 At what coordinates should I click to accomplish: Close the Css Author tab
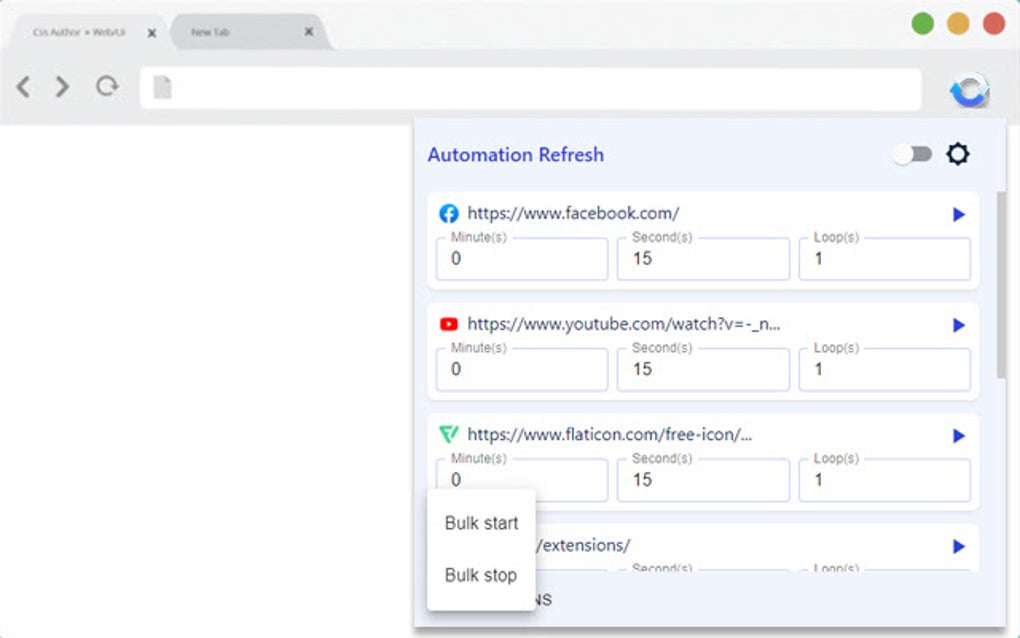(x=152, y=33)
